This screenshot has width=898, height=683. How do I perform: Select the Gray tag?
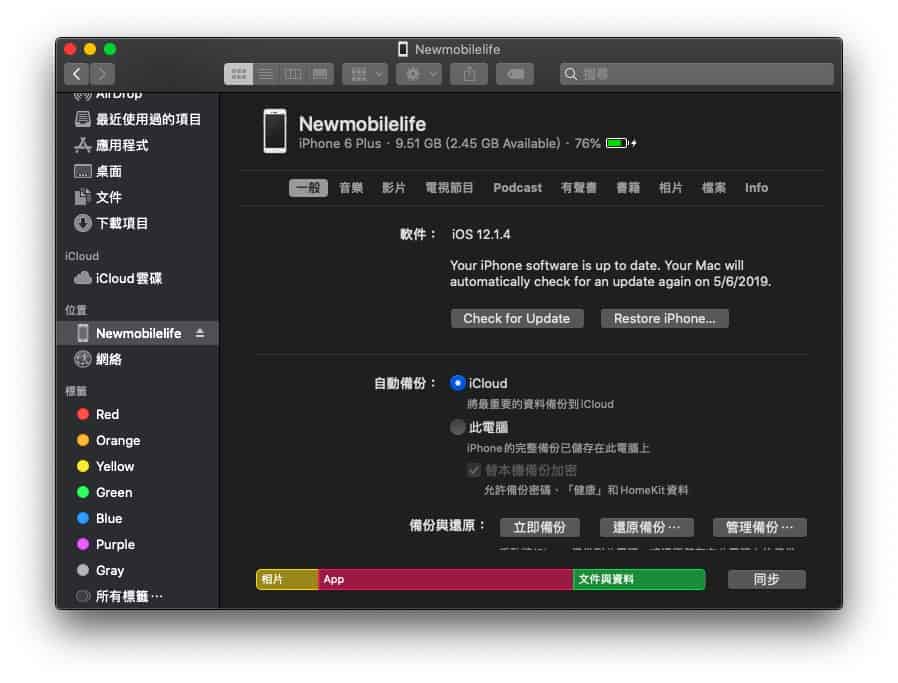[x=100, y=570]
